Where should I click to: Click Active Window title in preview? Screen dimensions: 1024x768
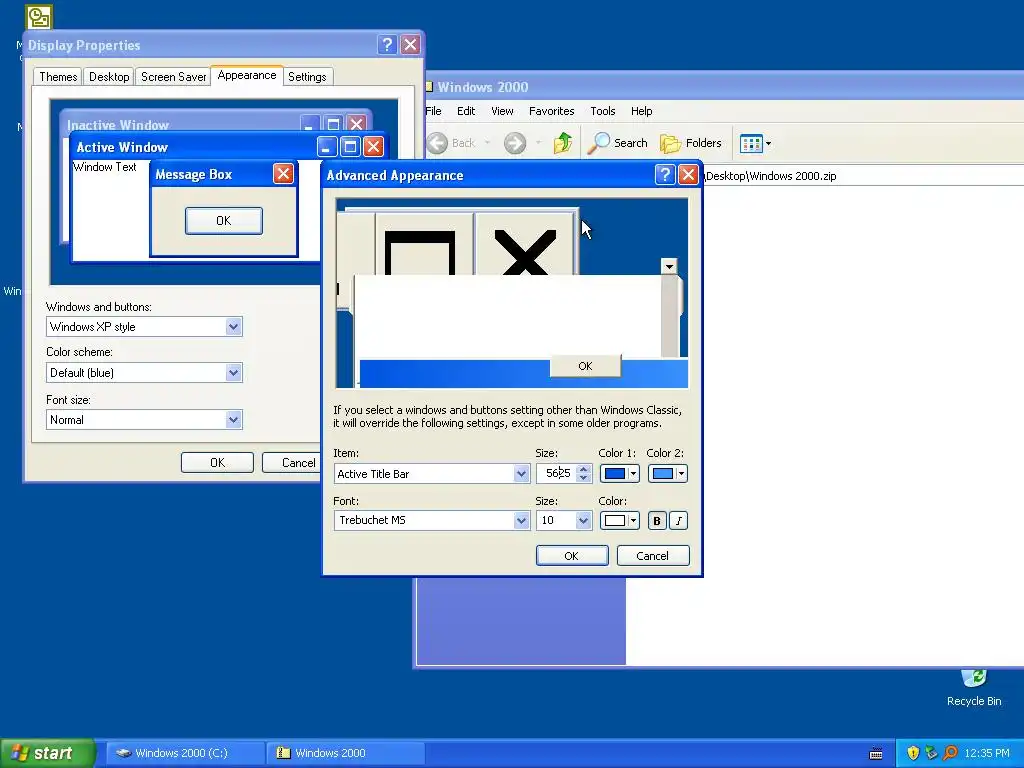click(122, 148)
